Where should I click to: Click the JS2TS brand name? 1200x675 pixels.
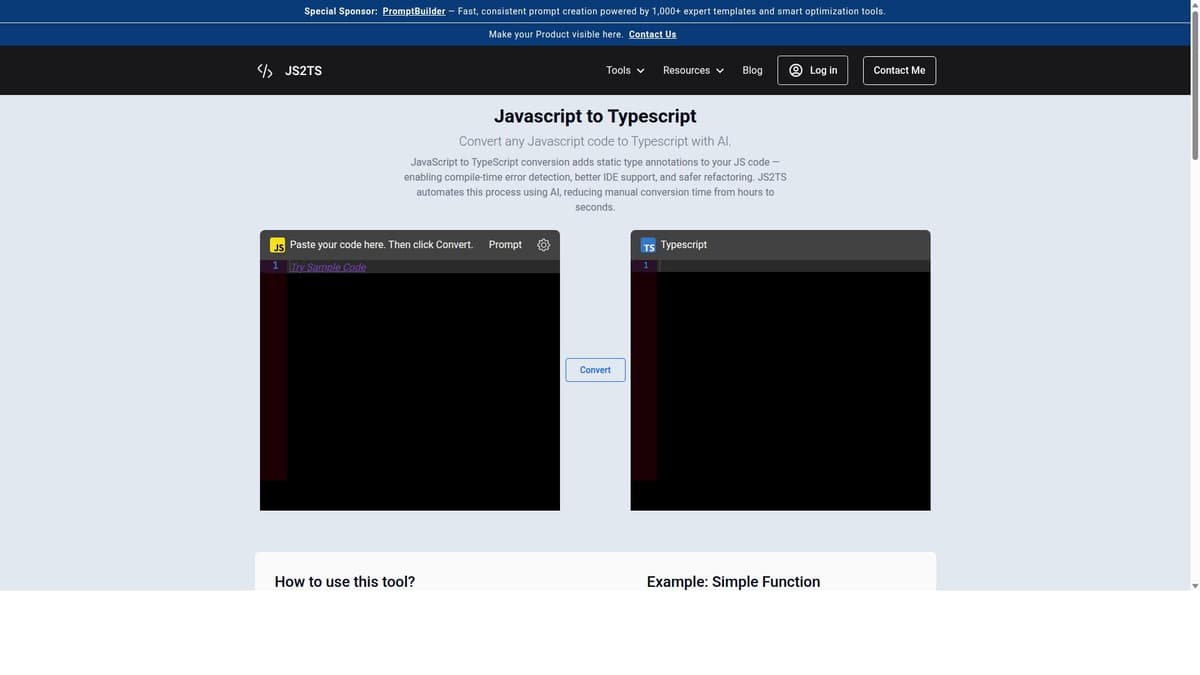[303, 71]
